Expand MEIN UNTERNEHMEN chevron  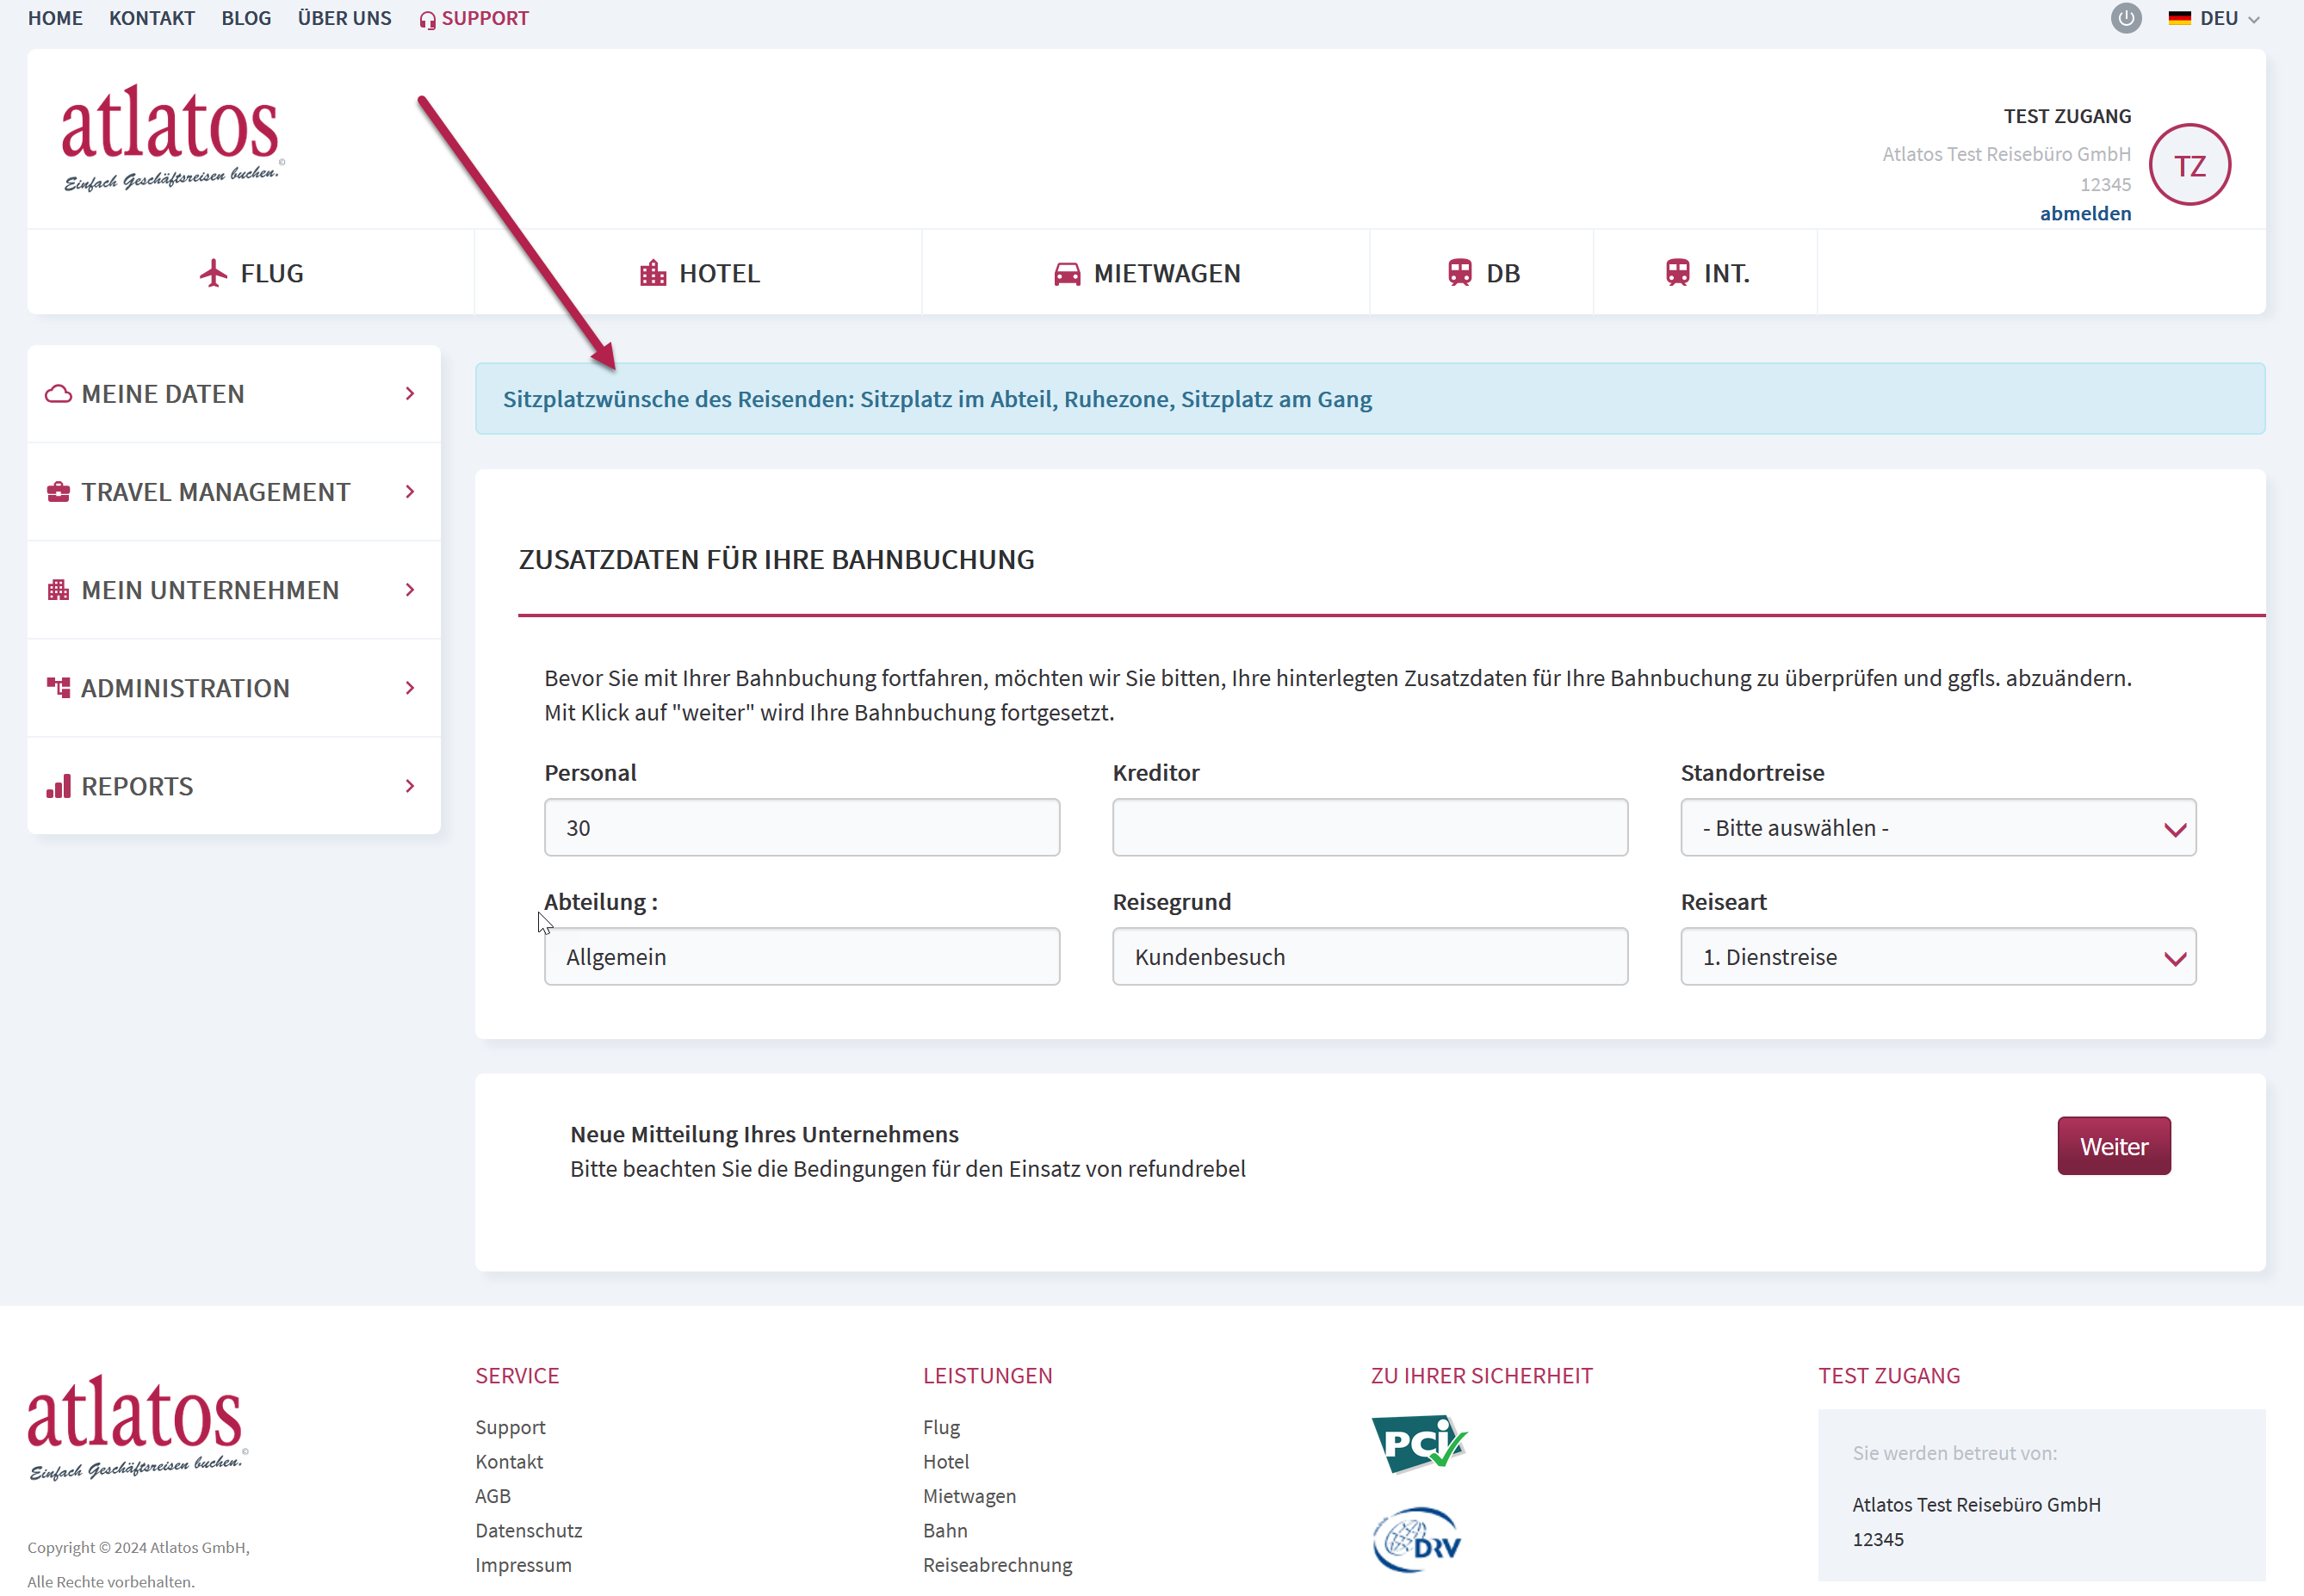(x=410, y=590)
